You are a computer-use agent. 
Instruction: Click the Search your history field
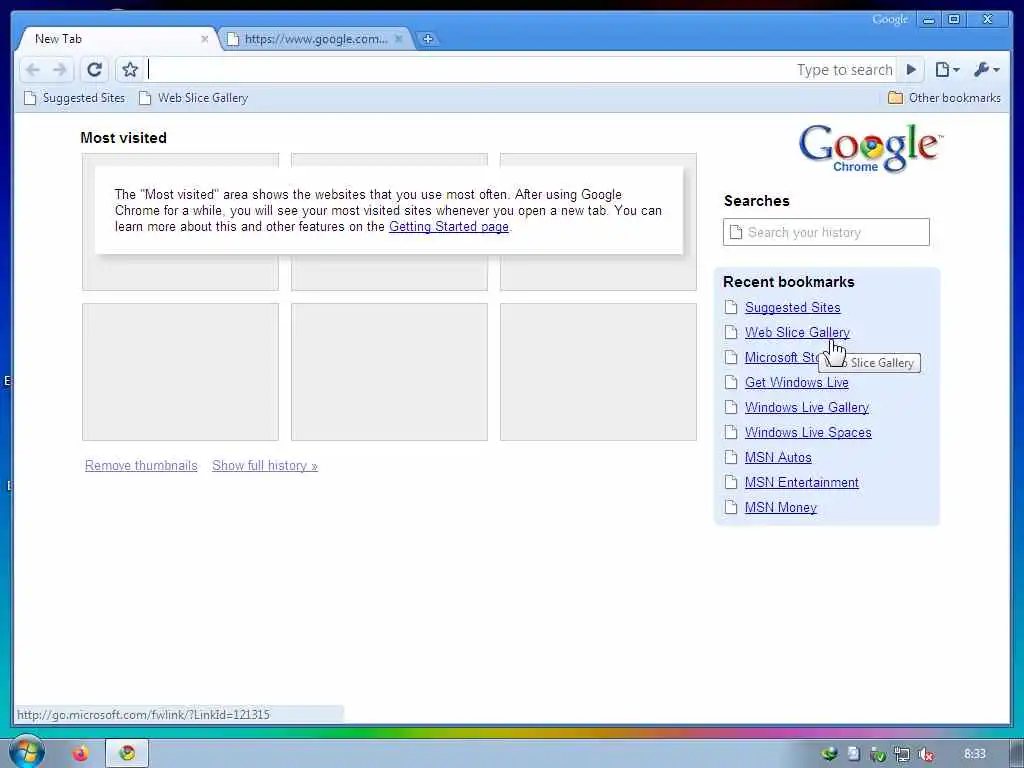[x=826, y=232]
